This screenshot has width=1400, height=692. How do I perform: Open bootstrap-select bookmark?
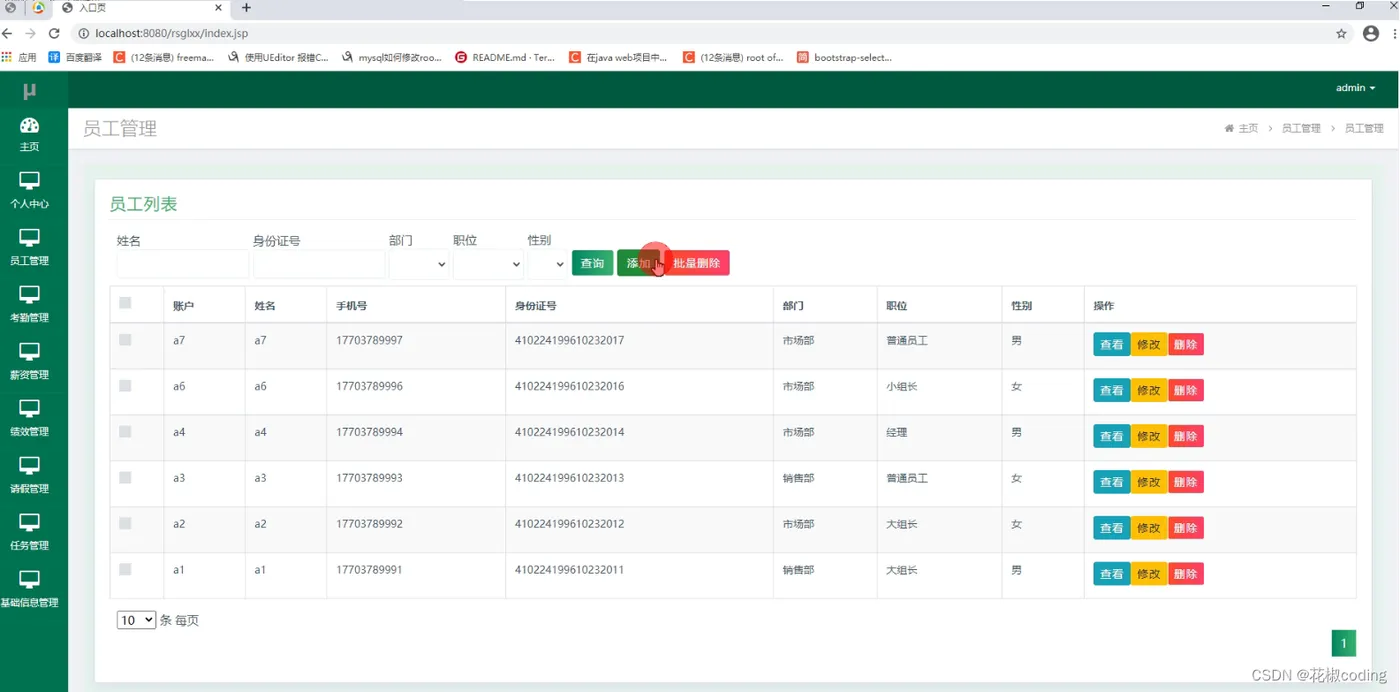[844, 57]
